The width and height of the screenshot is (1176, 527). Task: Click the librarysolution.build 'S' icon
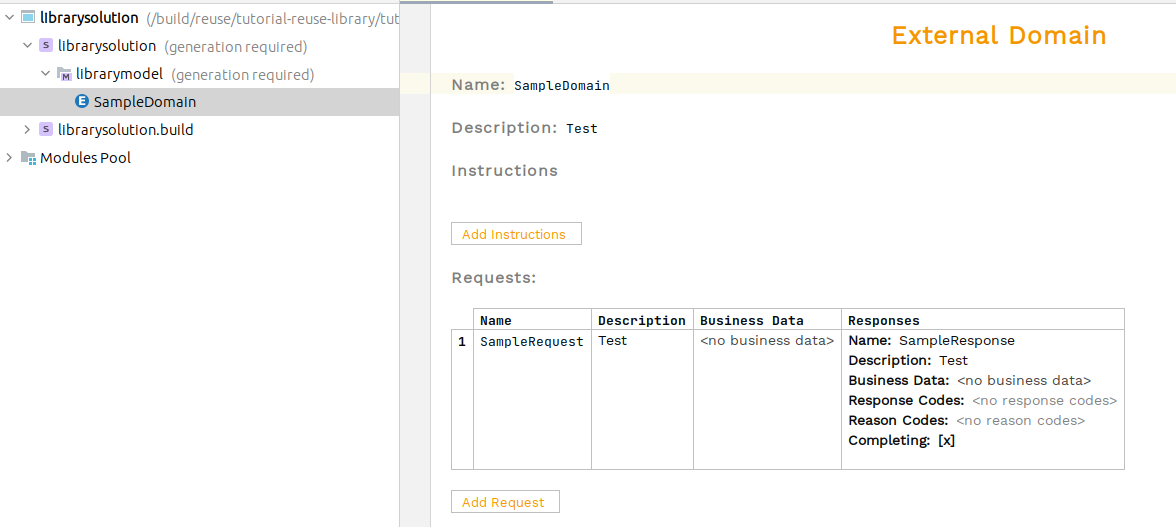(46, 130)
